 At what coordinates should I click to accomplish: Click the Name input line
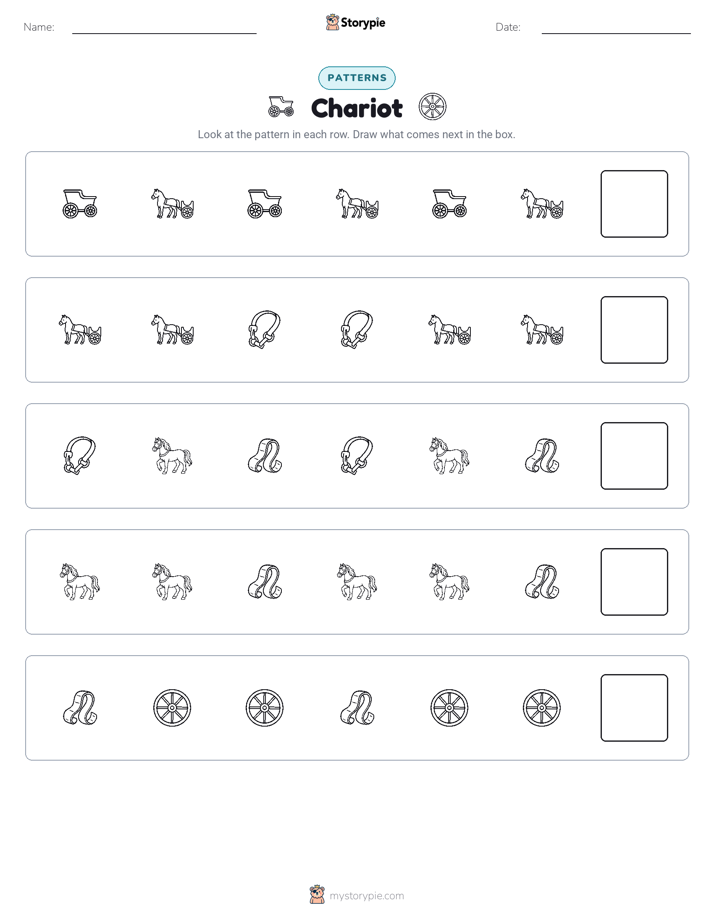coord(164,27)
